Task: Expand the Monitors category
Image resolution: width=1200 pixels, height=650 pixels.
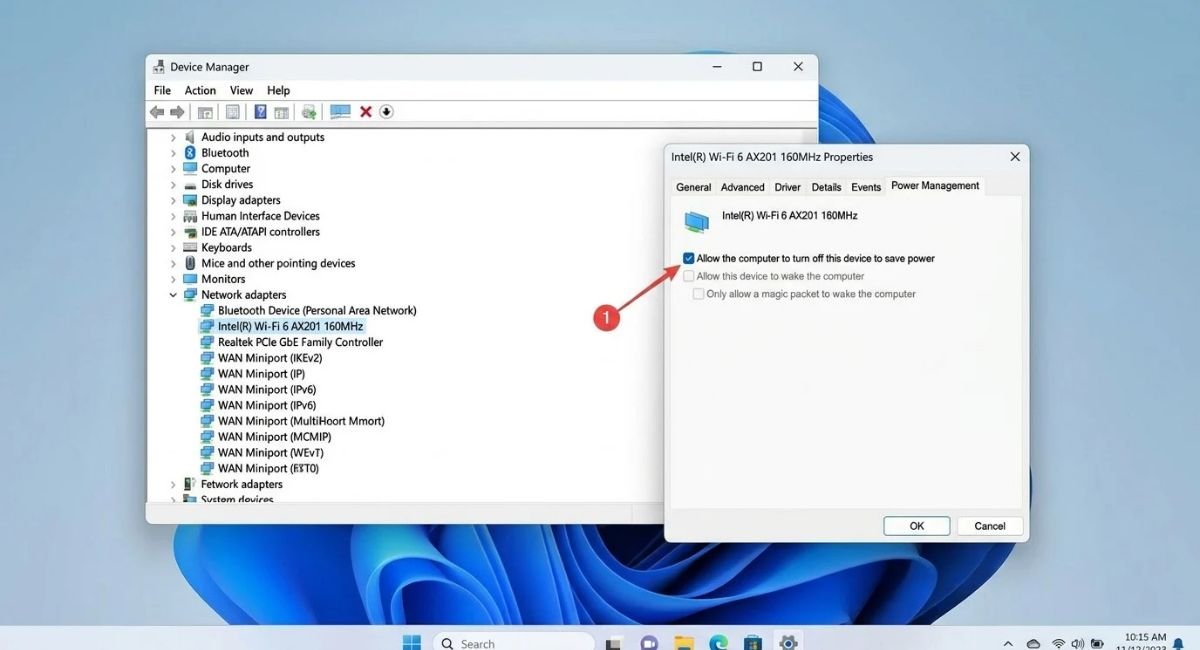Action: click(x=173, y=279)
